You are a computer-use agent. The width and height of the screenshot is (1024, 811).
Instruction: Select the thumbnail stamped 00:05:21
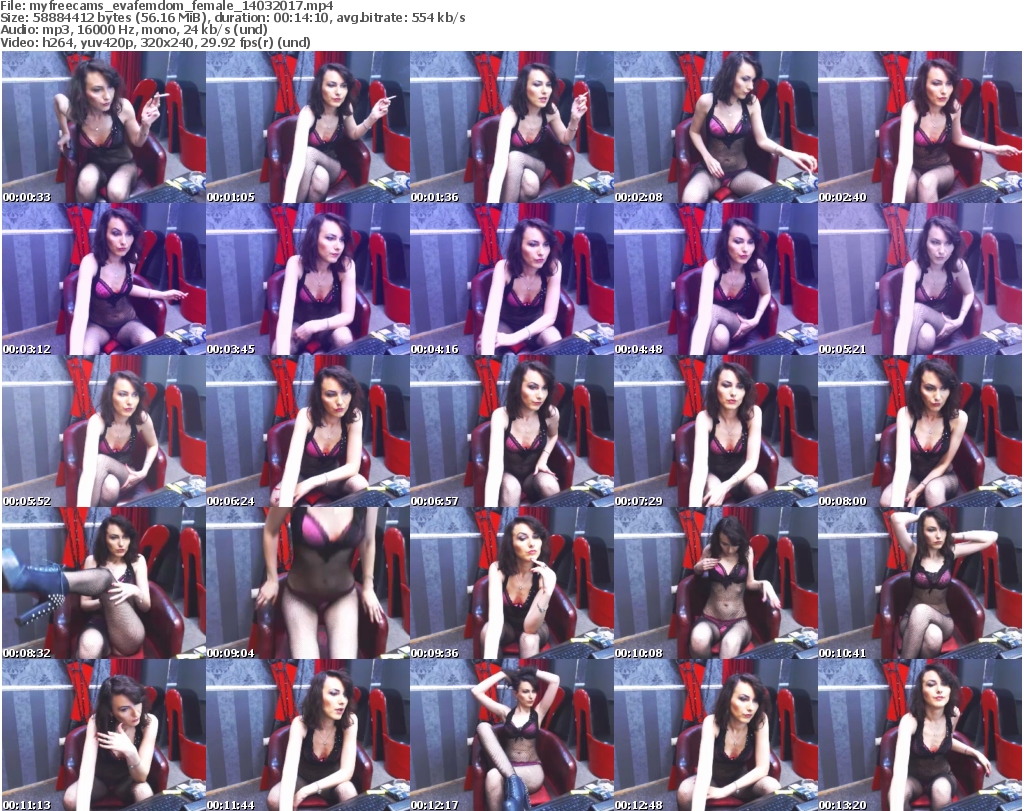920,279
